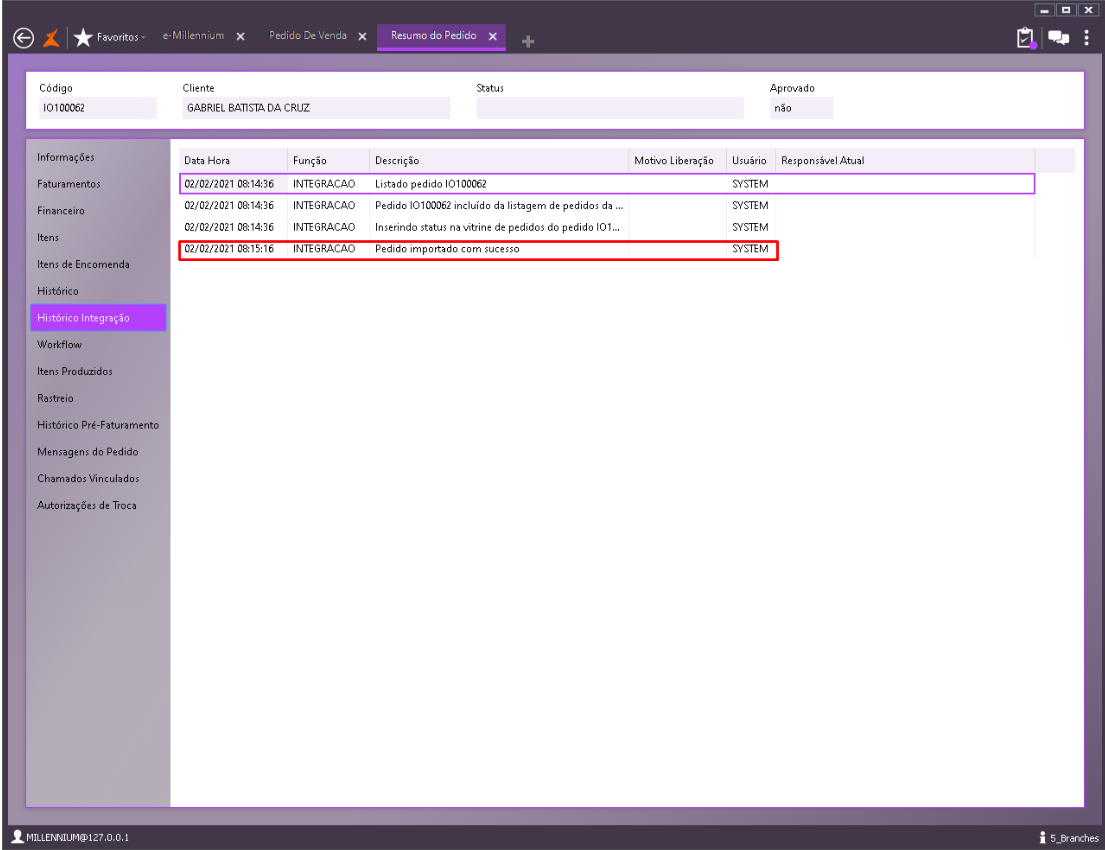Viewport: 1105px width, 850px height.
Task: Open Autorizações de Troca in the sidebar
Action: (x=87, y=505)
